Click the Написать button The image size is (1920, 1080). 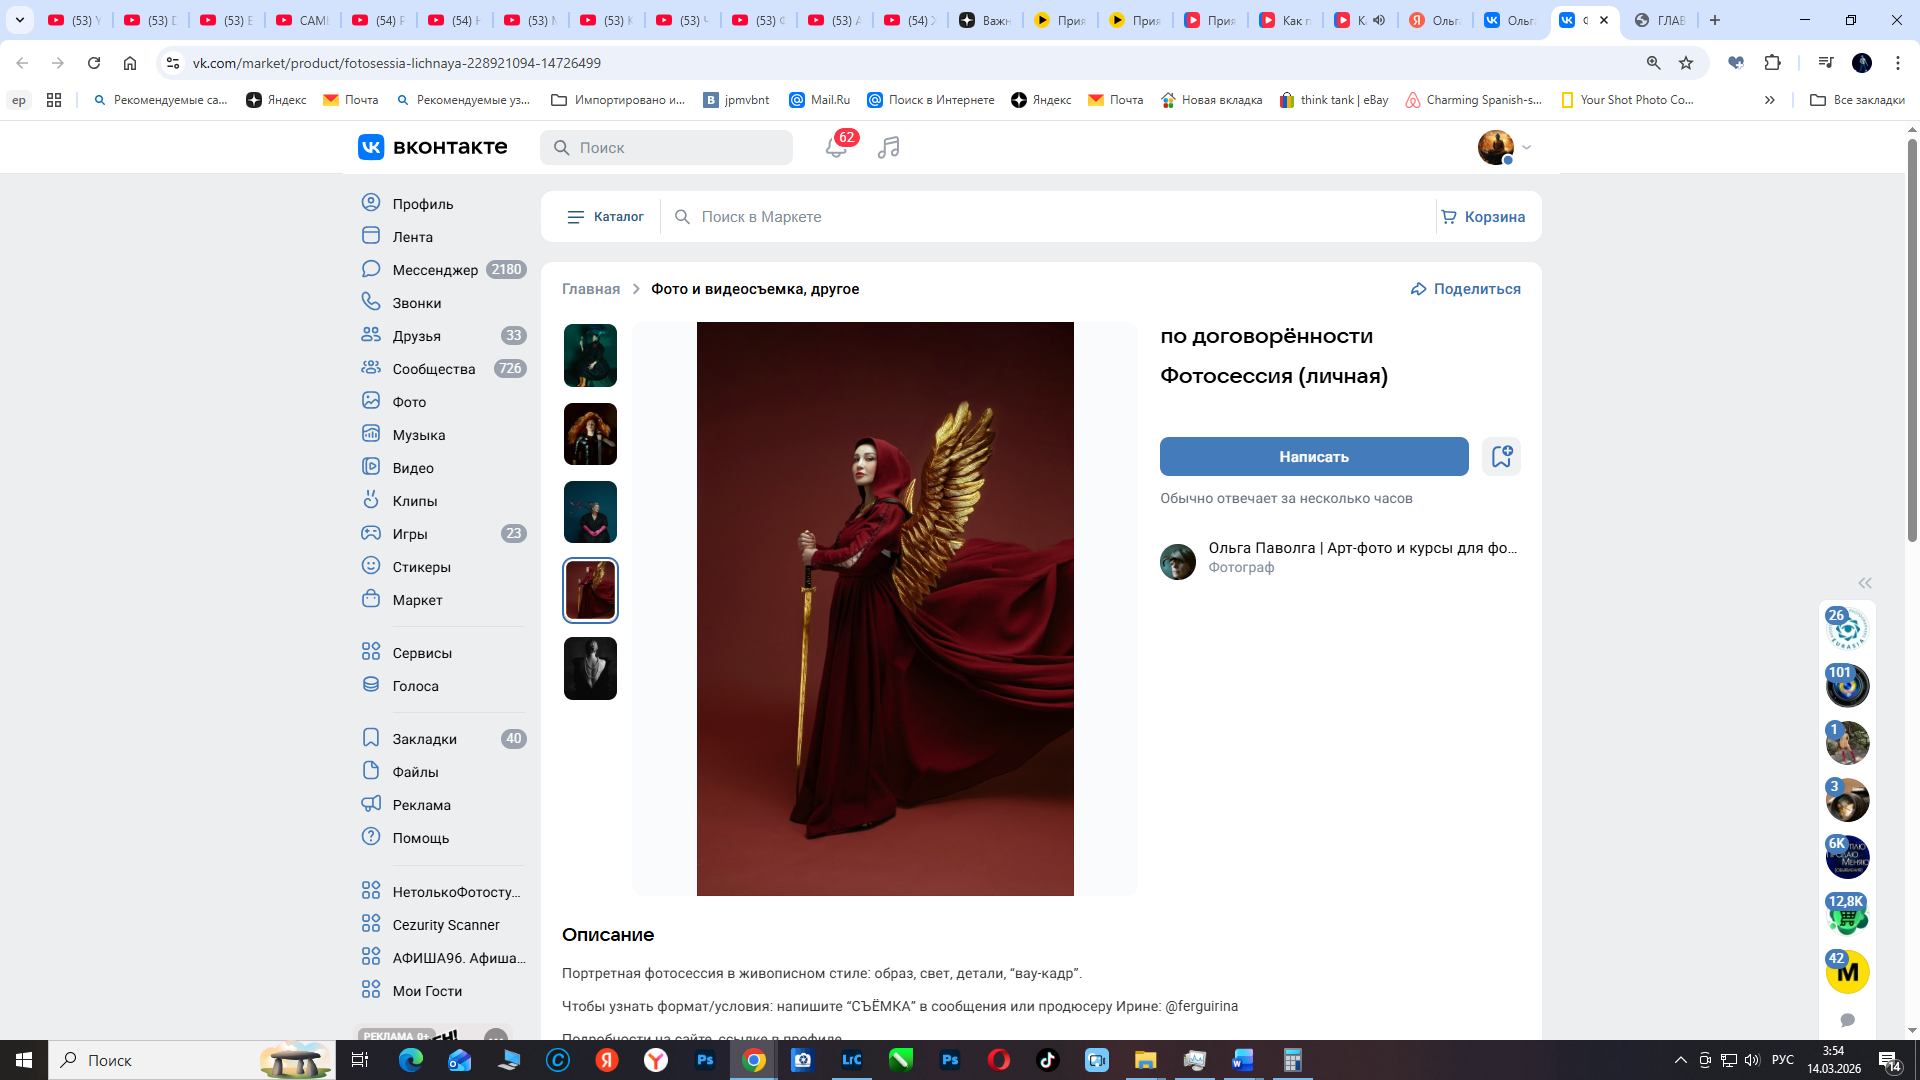pyautogui.click(x=1313, y=457)
